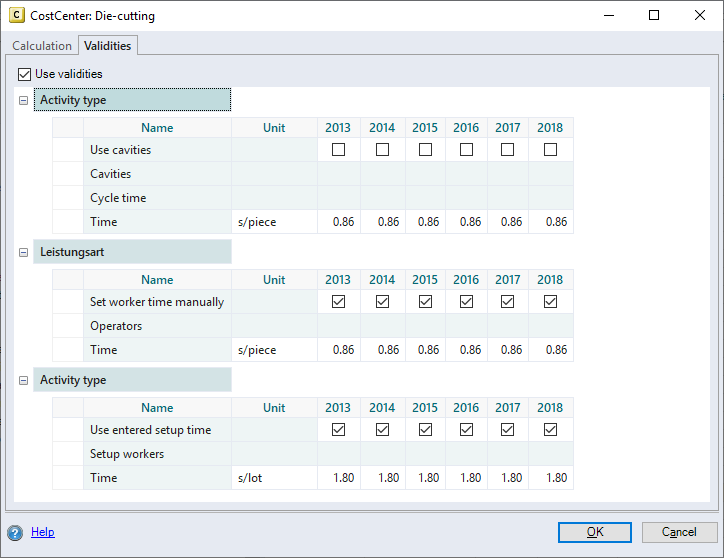Click the blue Help question mark icon
724x558 pixels.
click(15, 533)
